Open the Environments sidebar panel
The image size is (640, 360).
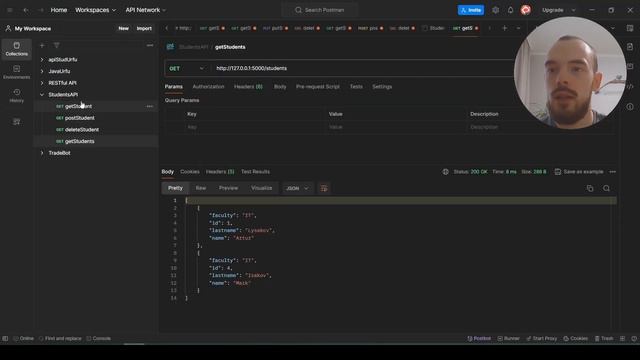(16, 72)
